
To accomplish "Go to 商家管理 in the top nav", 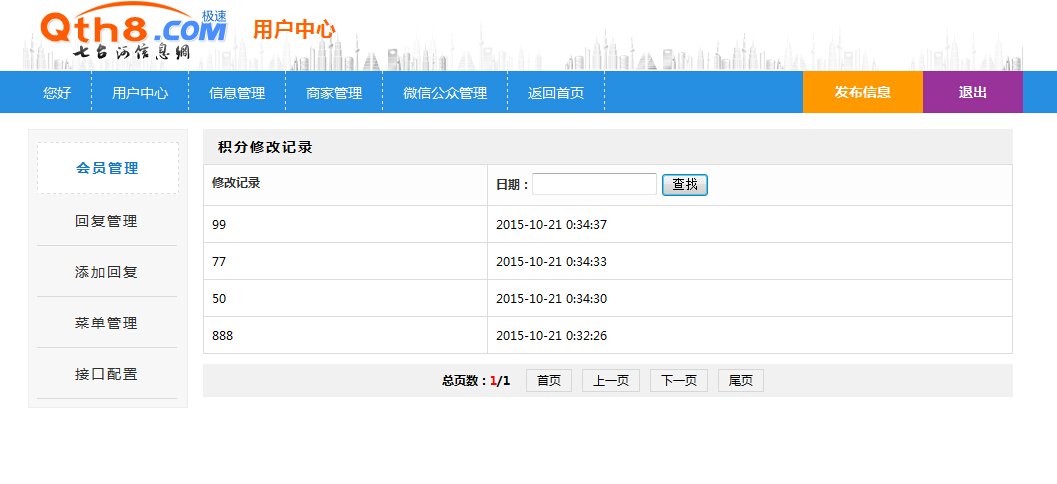I will [x=334, y=93].
